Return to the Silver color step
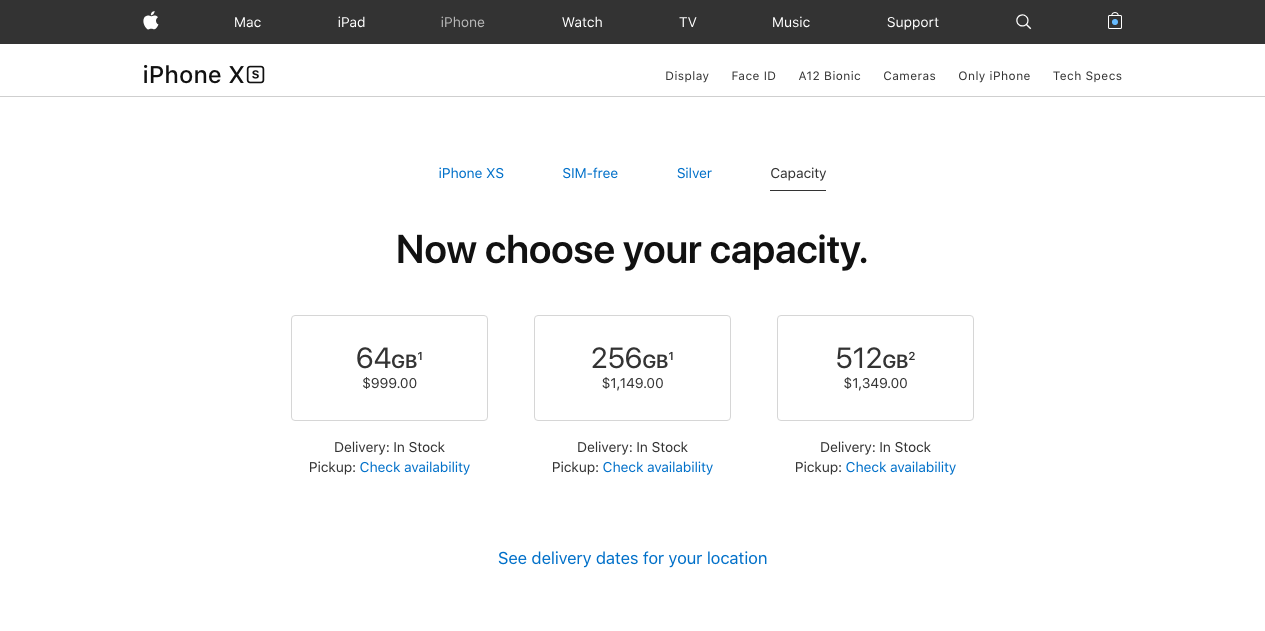This screenshot has height=631, width=1265. 694,173
